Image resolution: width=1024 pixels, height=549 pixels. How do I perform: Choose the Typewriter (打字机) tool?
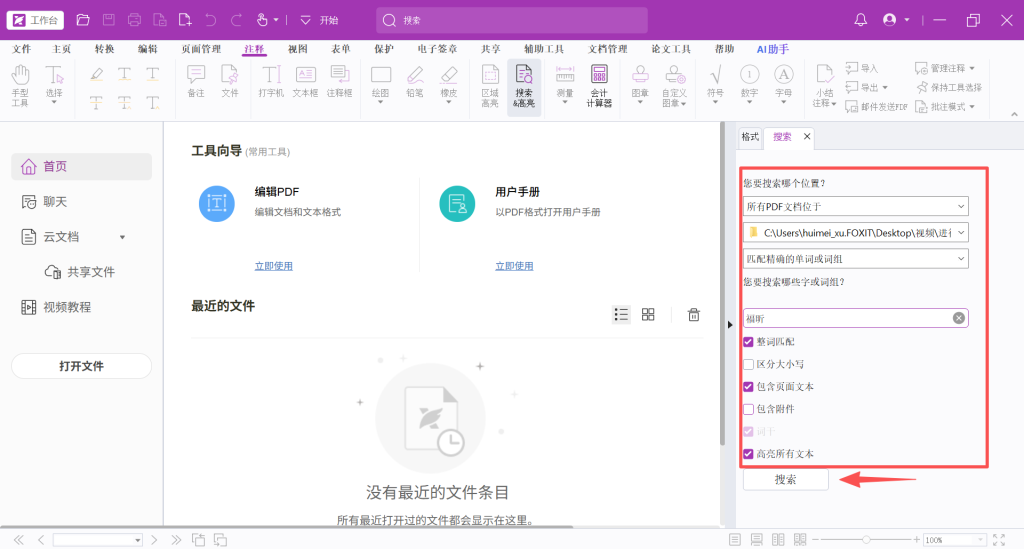[271, 82]
